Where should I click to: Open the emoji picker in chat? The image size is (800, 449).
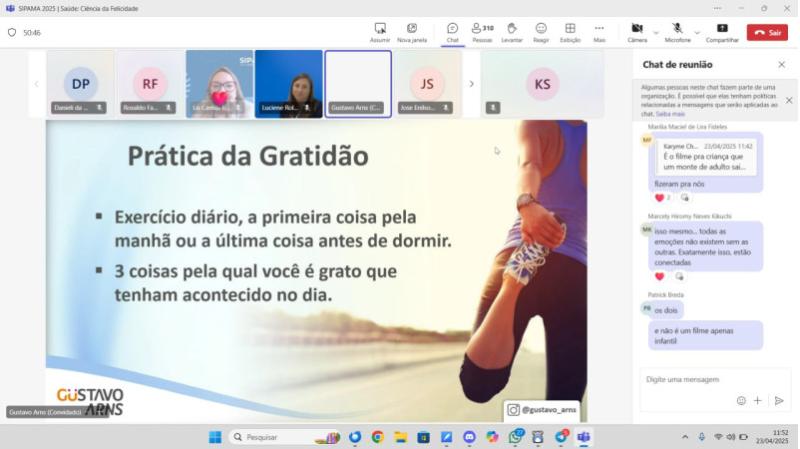point(741,401)
